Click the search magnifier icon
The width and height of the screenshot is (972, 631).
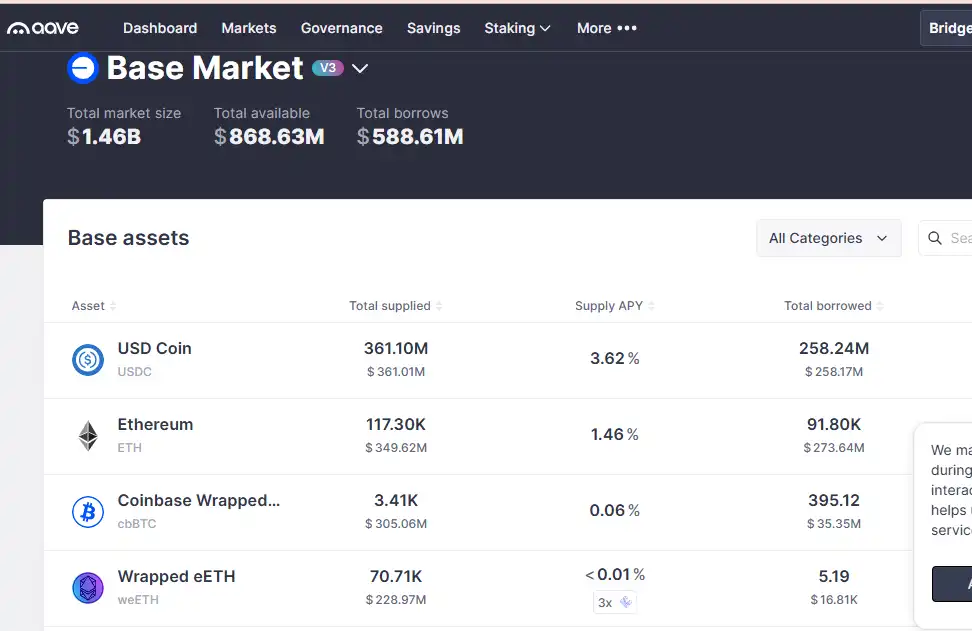(x=935, y=238)
